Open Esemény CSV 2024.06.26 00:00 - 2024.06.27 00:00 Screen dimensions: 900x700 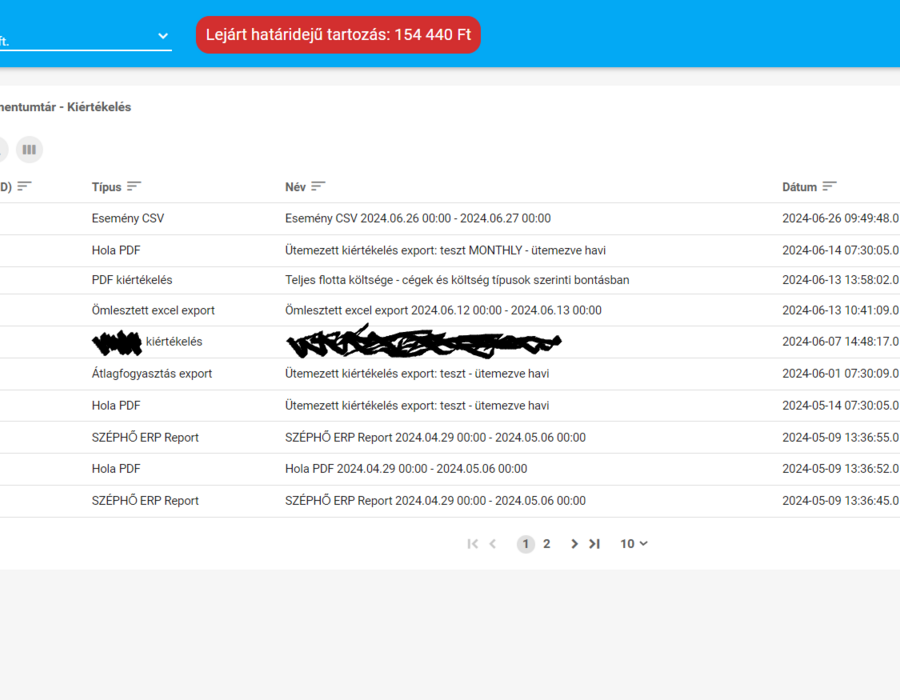coord(418,219)
